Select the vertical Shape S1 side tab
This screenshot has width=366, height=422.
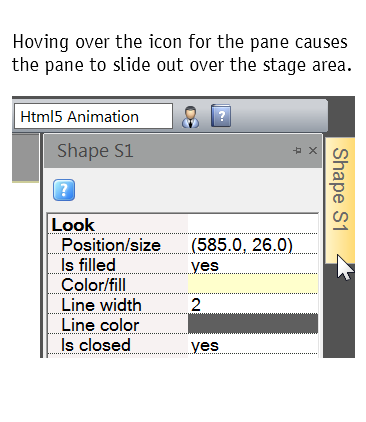pyautogui.click(x=340, y=200)
